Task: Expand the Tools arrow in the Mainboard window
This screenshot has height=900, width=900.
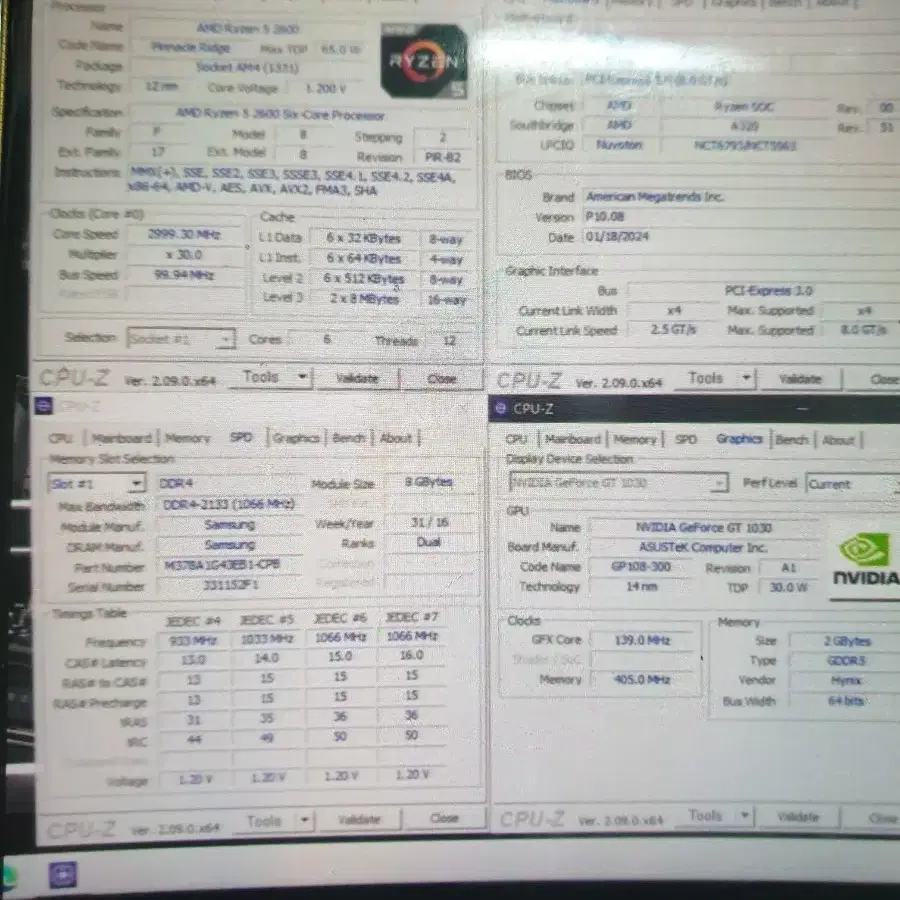Action: 746,378
